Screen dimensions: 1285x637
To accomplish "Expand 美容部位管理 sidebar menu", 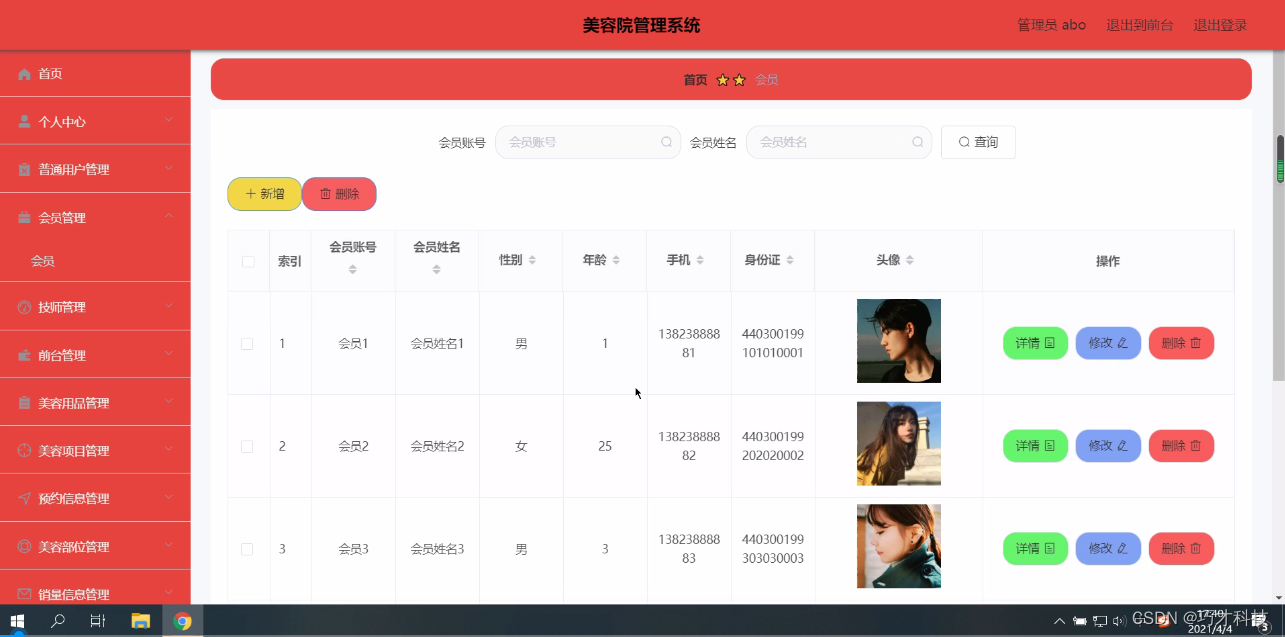I will point(95,546).
